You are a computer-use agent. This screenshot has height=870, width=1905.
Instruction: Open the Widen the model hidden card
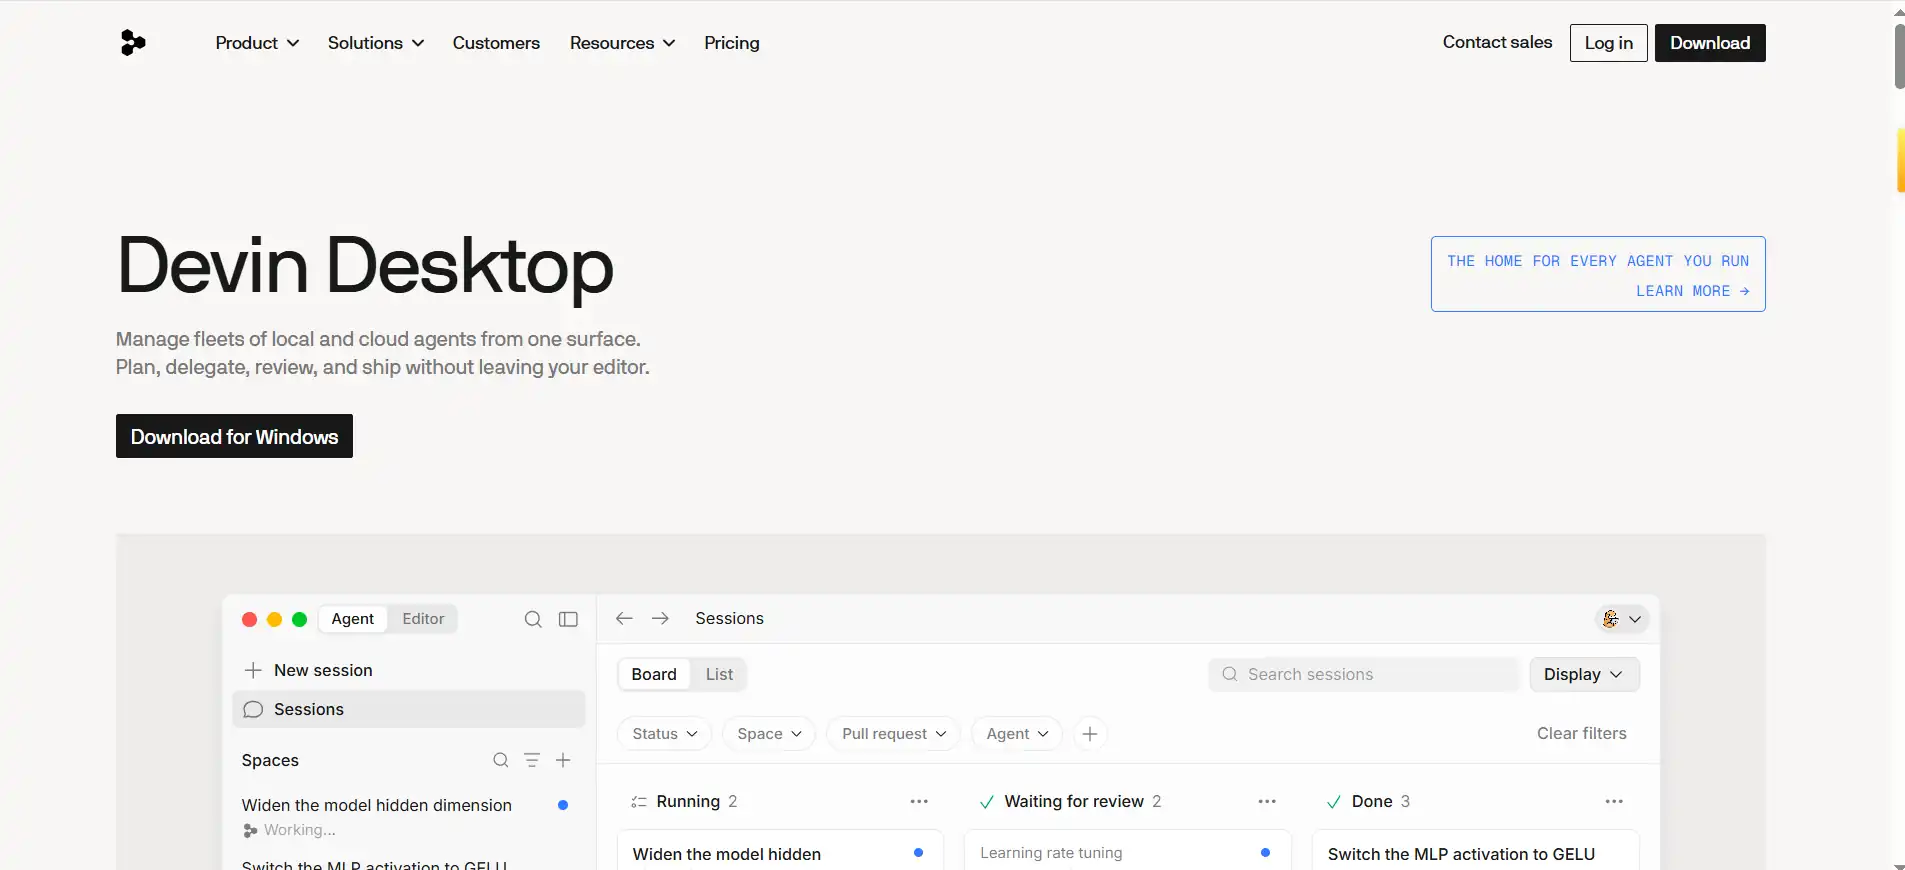[x=780, y=850]
